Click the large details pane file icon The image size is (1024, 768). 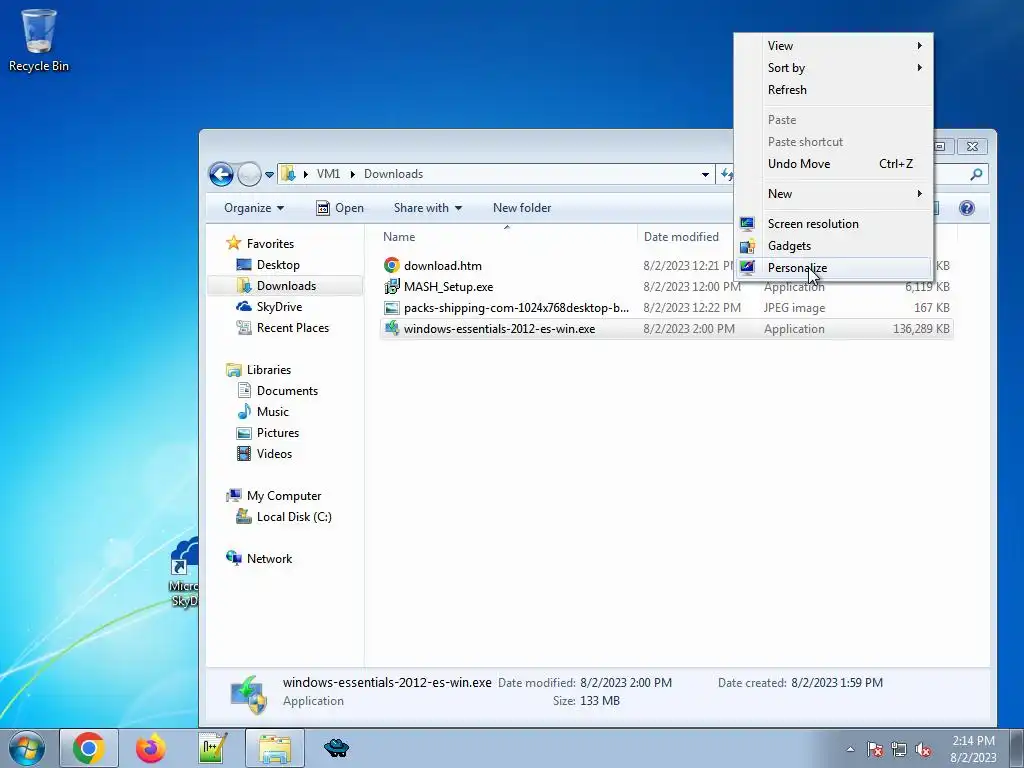pos(248,694)
